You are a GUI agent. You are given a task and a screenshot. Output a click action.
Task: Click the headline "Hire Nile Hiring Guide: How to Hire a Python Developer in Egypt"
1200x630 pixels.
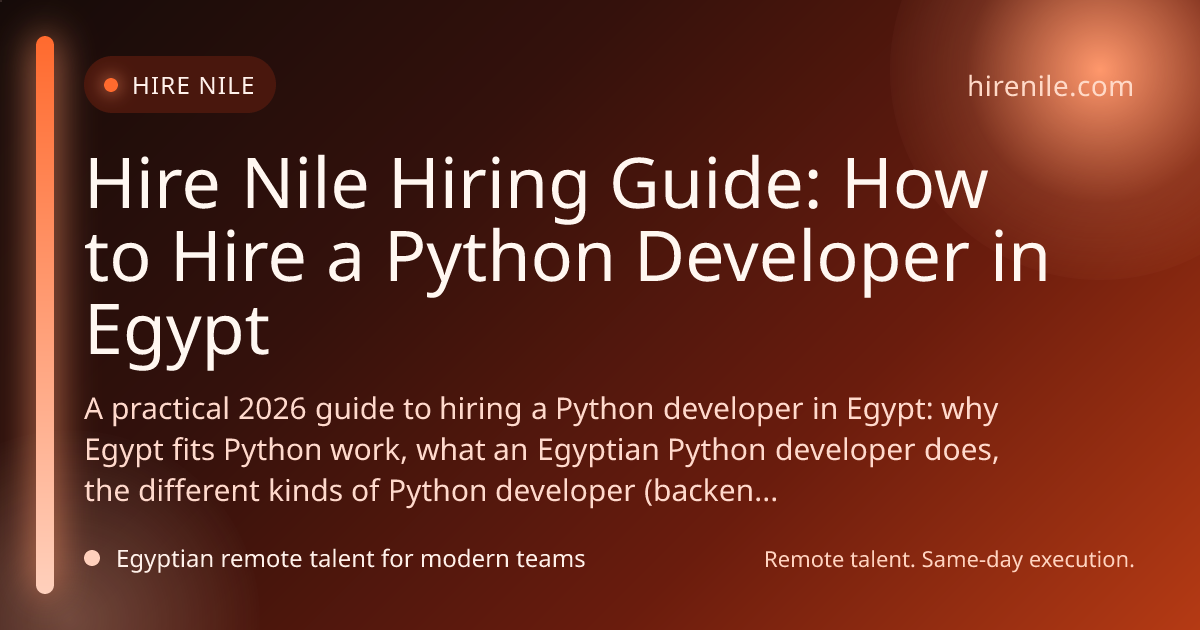point(567,260)
